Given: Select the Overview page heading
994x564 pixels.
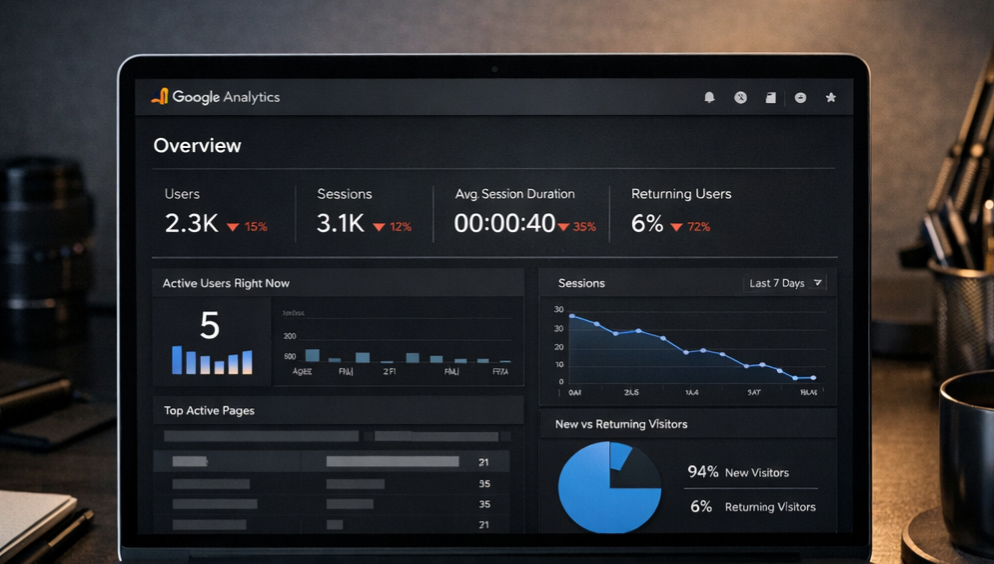Looking at the screenshot, I should (x=197, y=146).
